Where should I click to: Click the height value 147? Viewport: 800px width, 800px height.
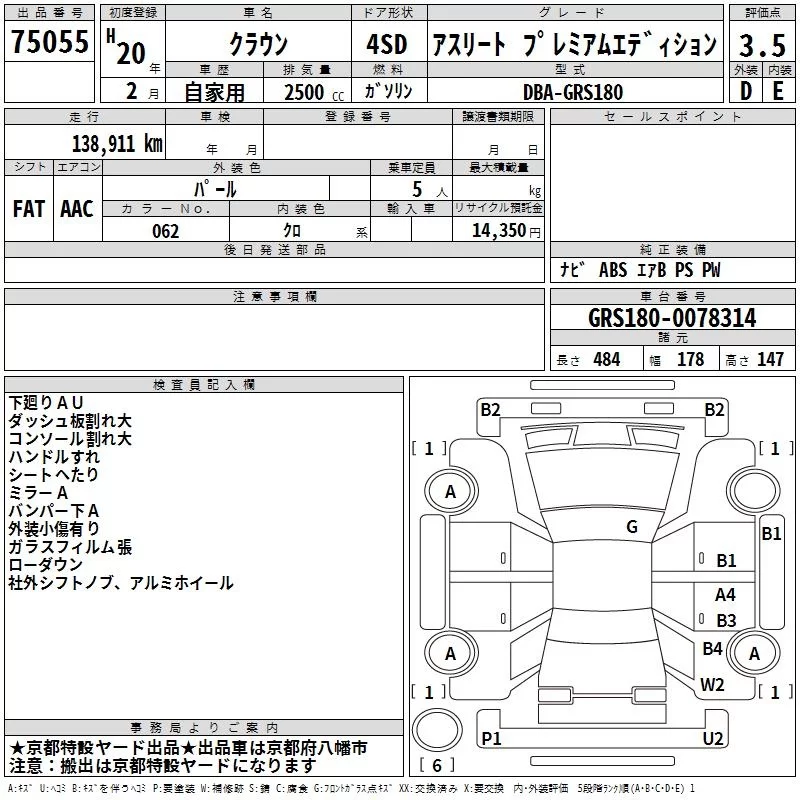[770, 359]
